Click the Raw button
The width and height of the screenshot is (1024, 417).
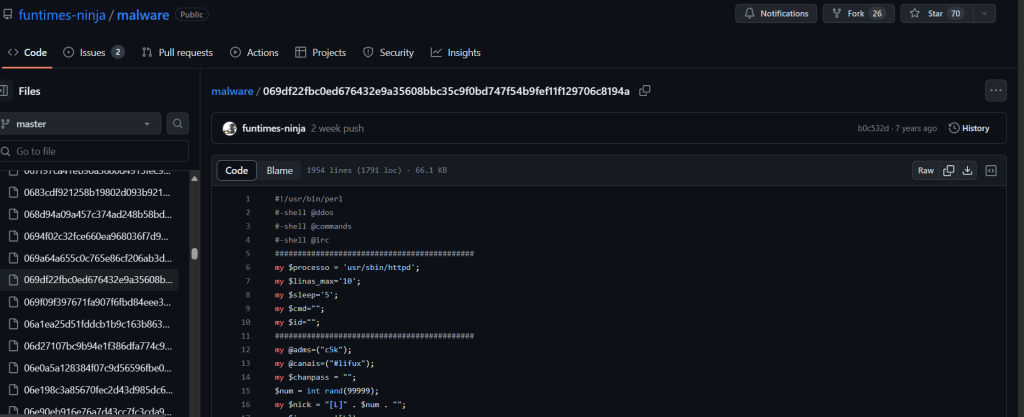tap(926, 171)
